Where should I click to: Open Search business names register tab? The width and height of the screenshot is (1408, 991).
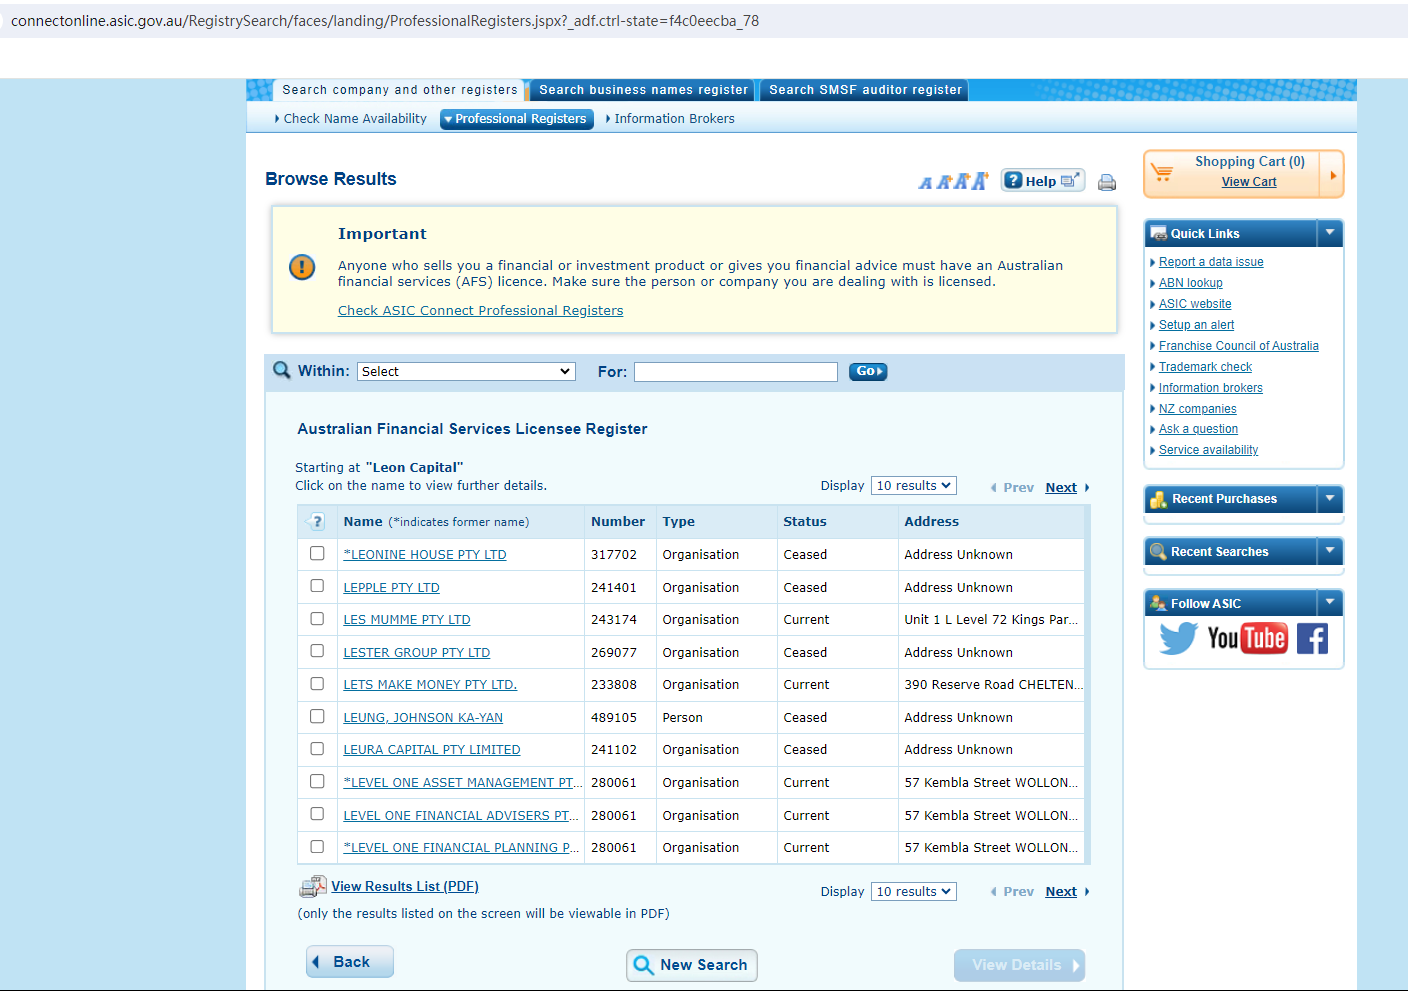(643, 90)
